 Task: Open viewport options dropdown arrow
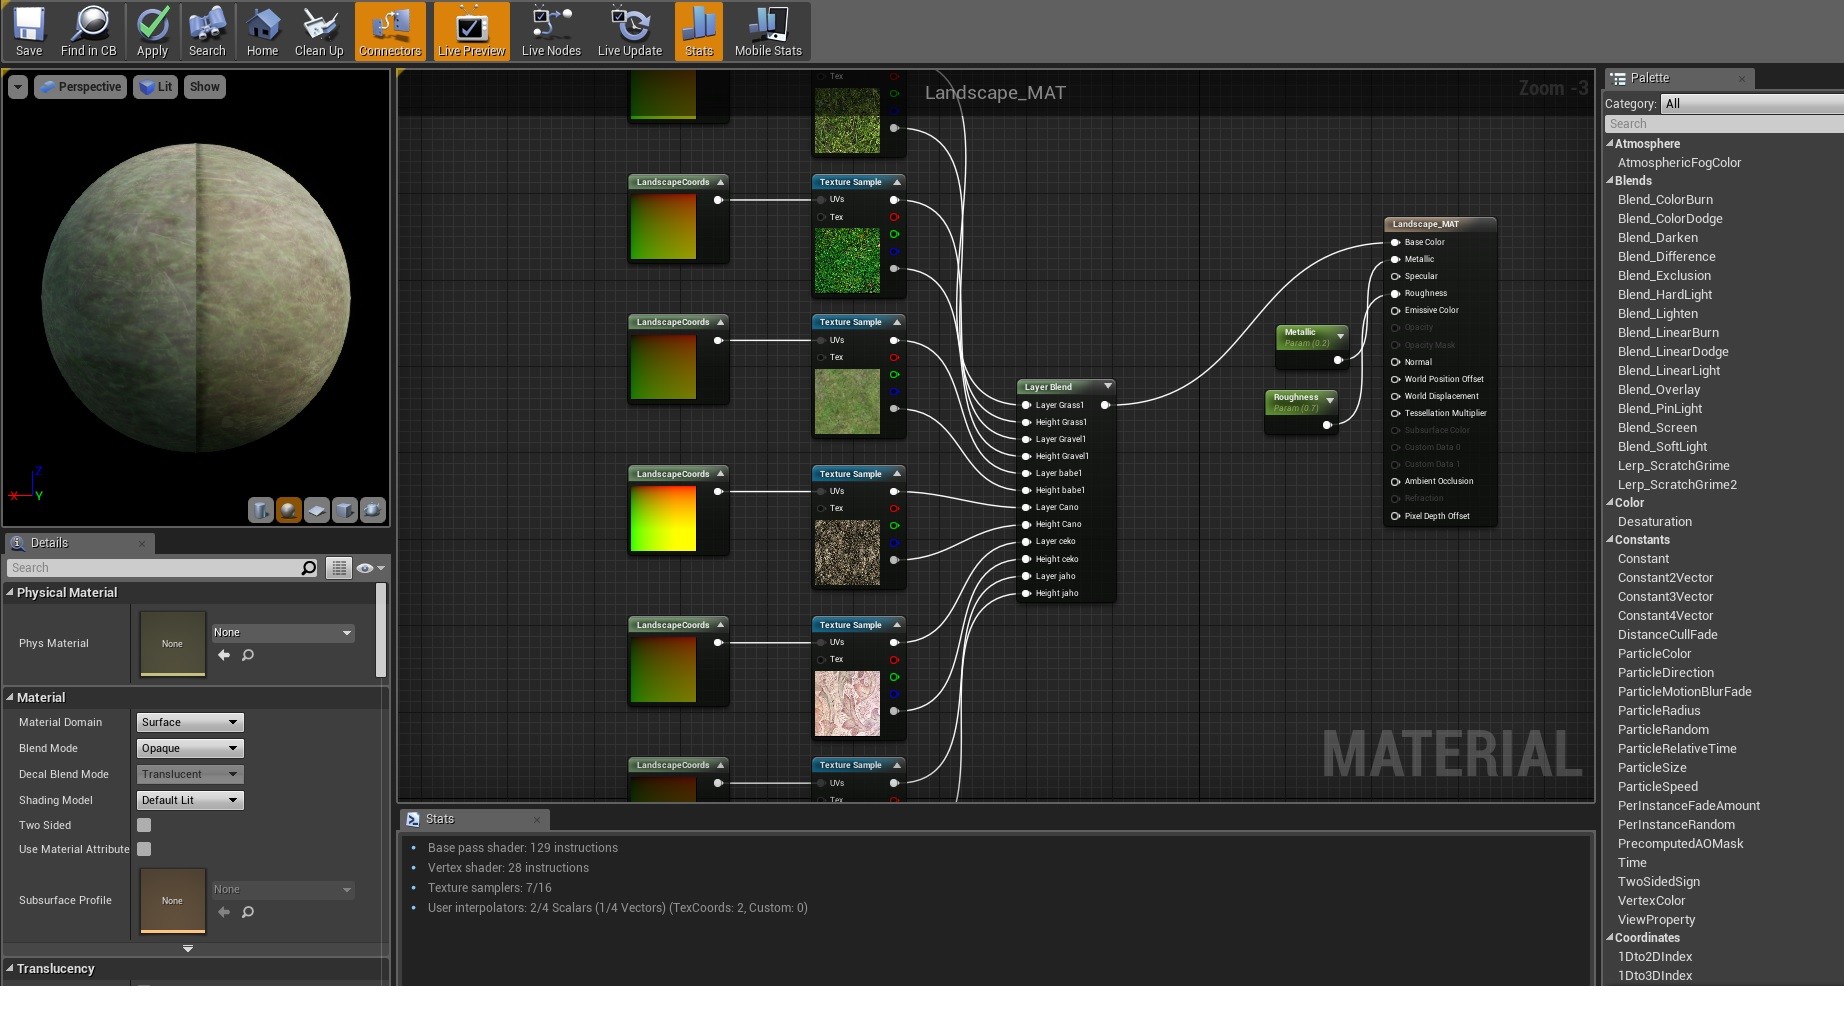pos(17,87)
